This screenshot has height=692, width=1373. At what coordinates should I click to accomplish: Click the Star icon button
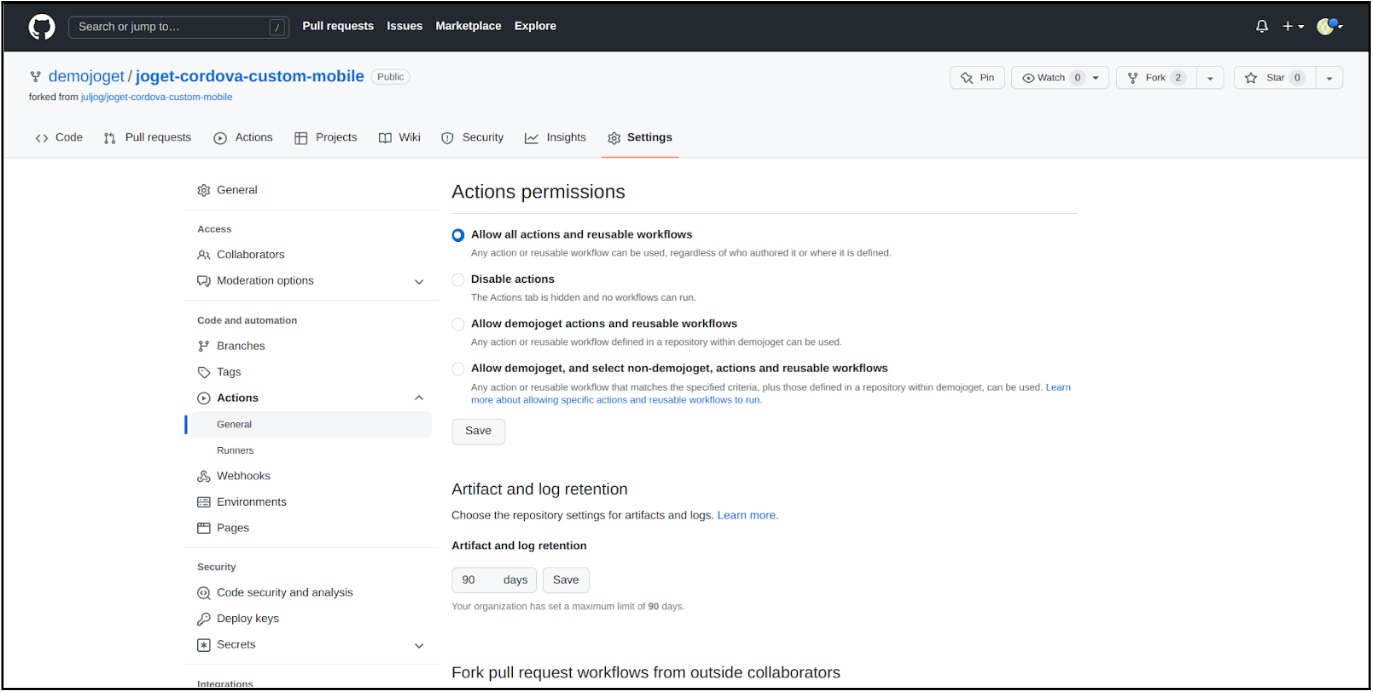click(1274, 78)
